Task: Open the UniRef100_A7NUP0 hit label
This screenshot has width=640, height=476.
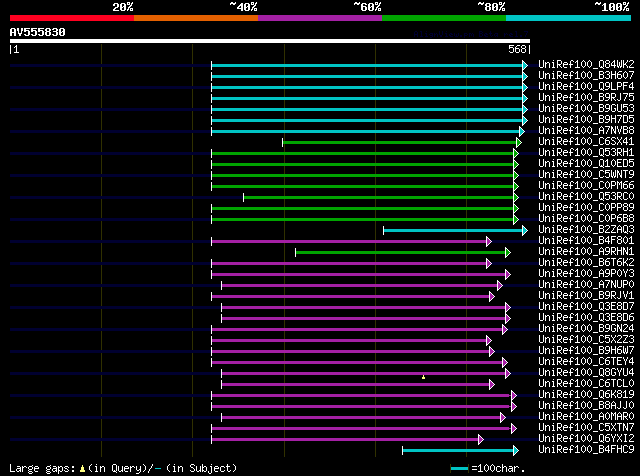Action: click(586, 285)
